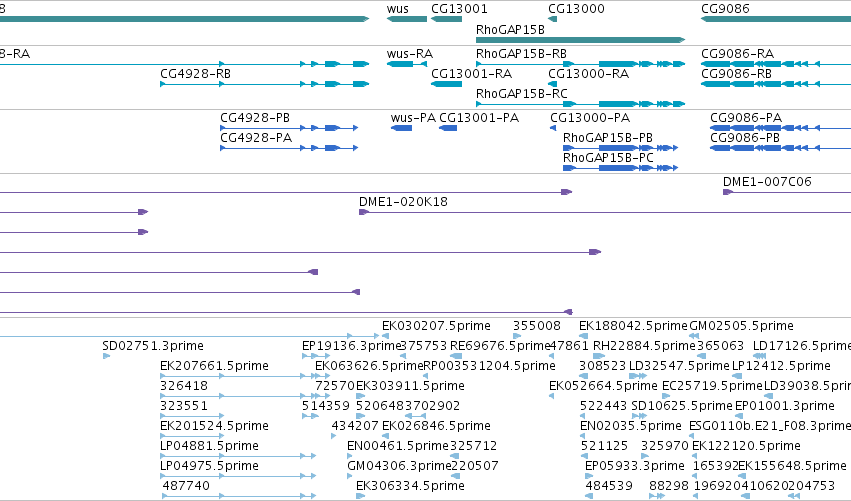Select transcript CG13000-RA
This screenshot has width=851, height=501.
[588, 74]
